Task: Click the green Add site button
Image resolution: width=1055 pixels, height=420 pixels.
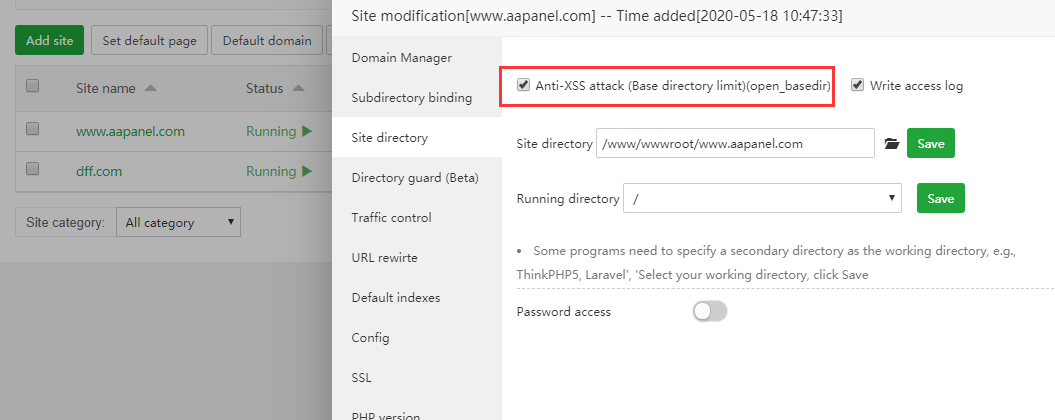Action: tap(49, 41)
